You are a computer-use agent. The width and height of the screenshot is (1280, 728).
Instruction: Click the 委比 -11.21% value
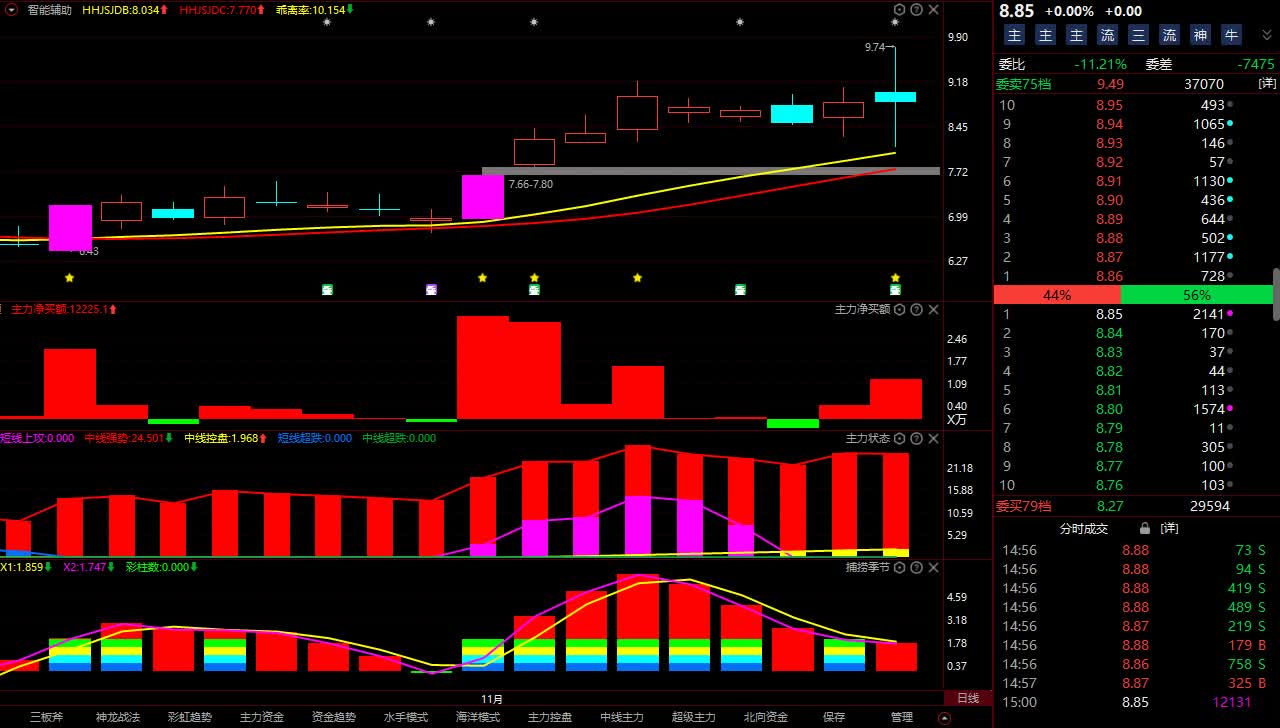pyautogui.click(x=1100, y=64)
